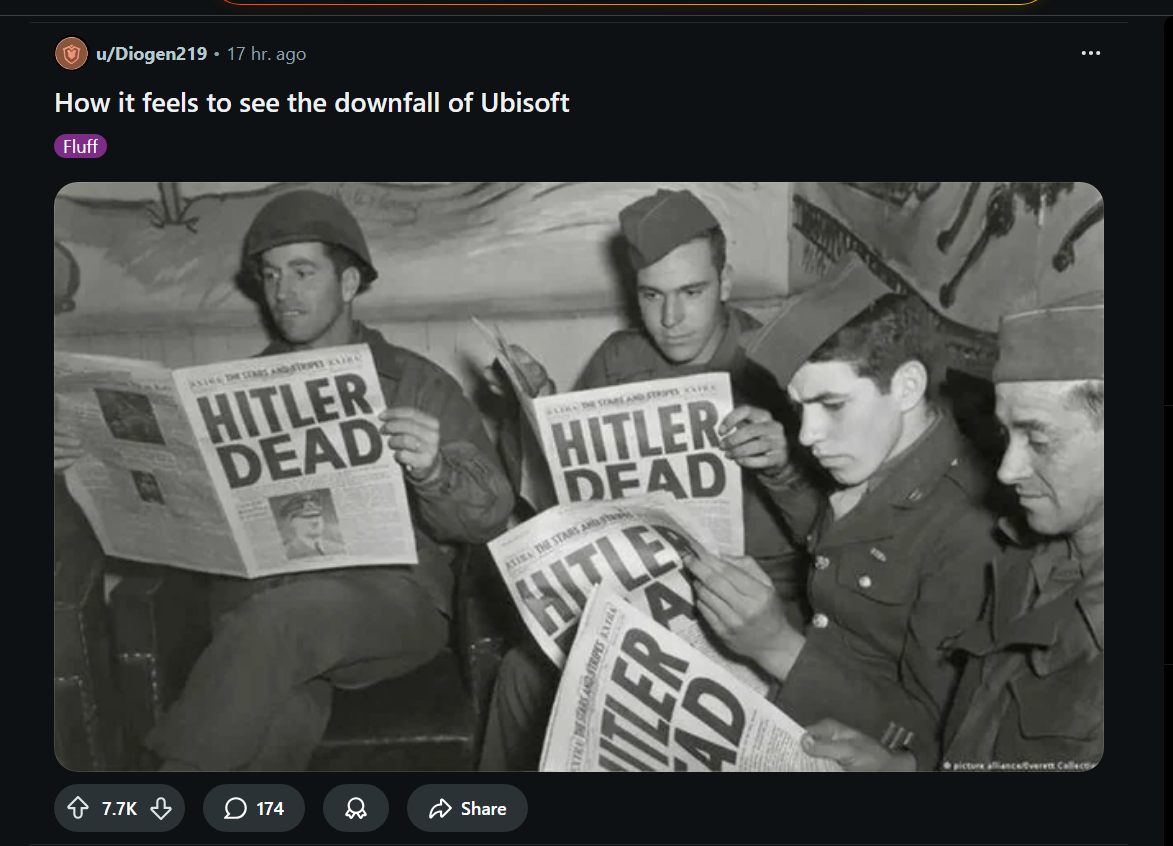Viewport: 1173px width, 846px height.
Task: Open the post titled How it feels to see the downfall of Ubisoft
Action: pos(311,102)
